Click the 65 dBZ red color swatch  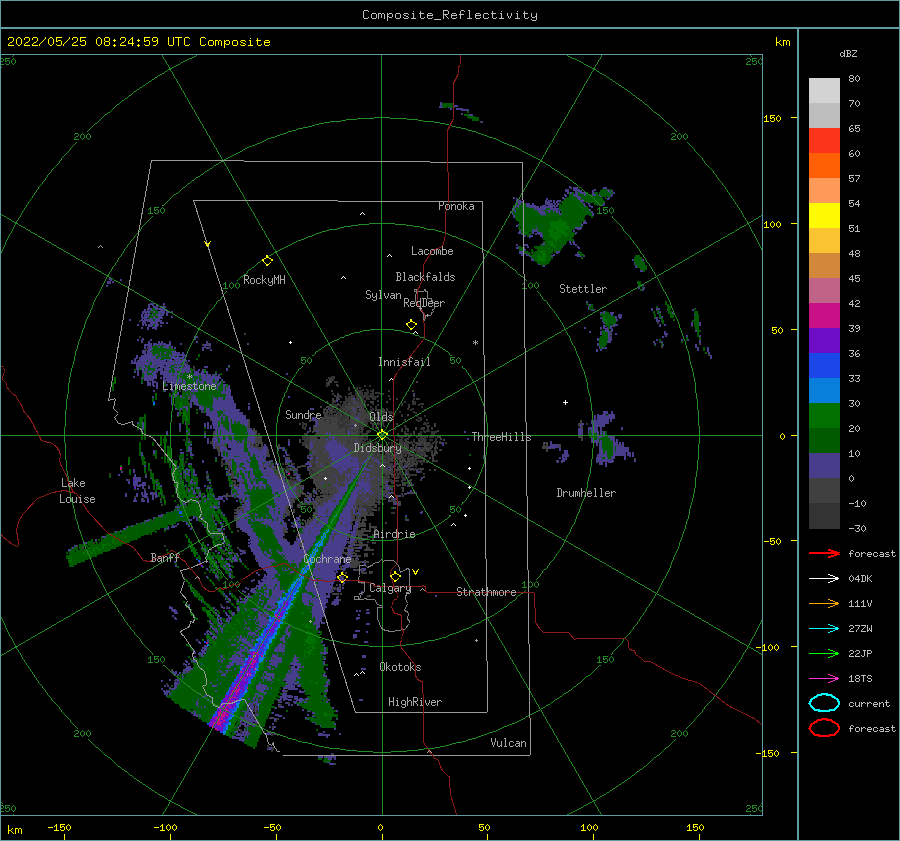[824, 140]
